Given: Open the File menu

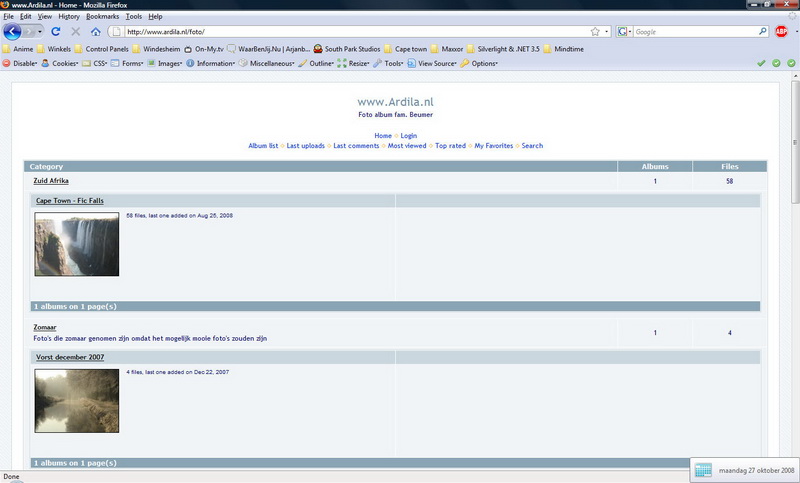Looking at the screenshot, I should [8, 16].
